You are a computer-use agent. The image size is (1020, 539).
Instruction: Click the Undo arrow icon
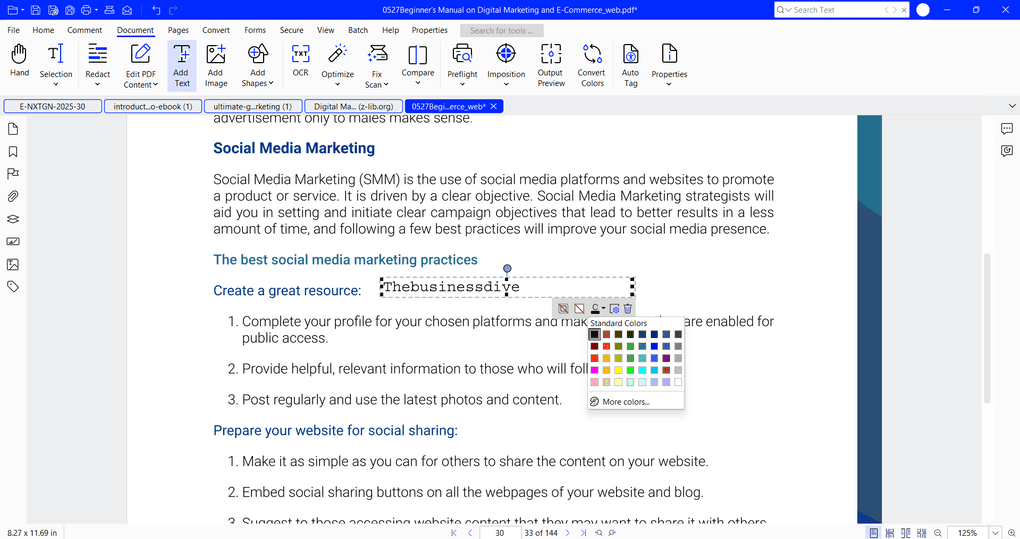(x=156, y=10)
